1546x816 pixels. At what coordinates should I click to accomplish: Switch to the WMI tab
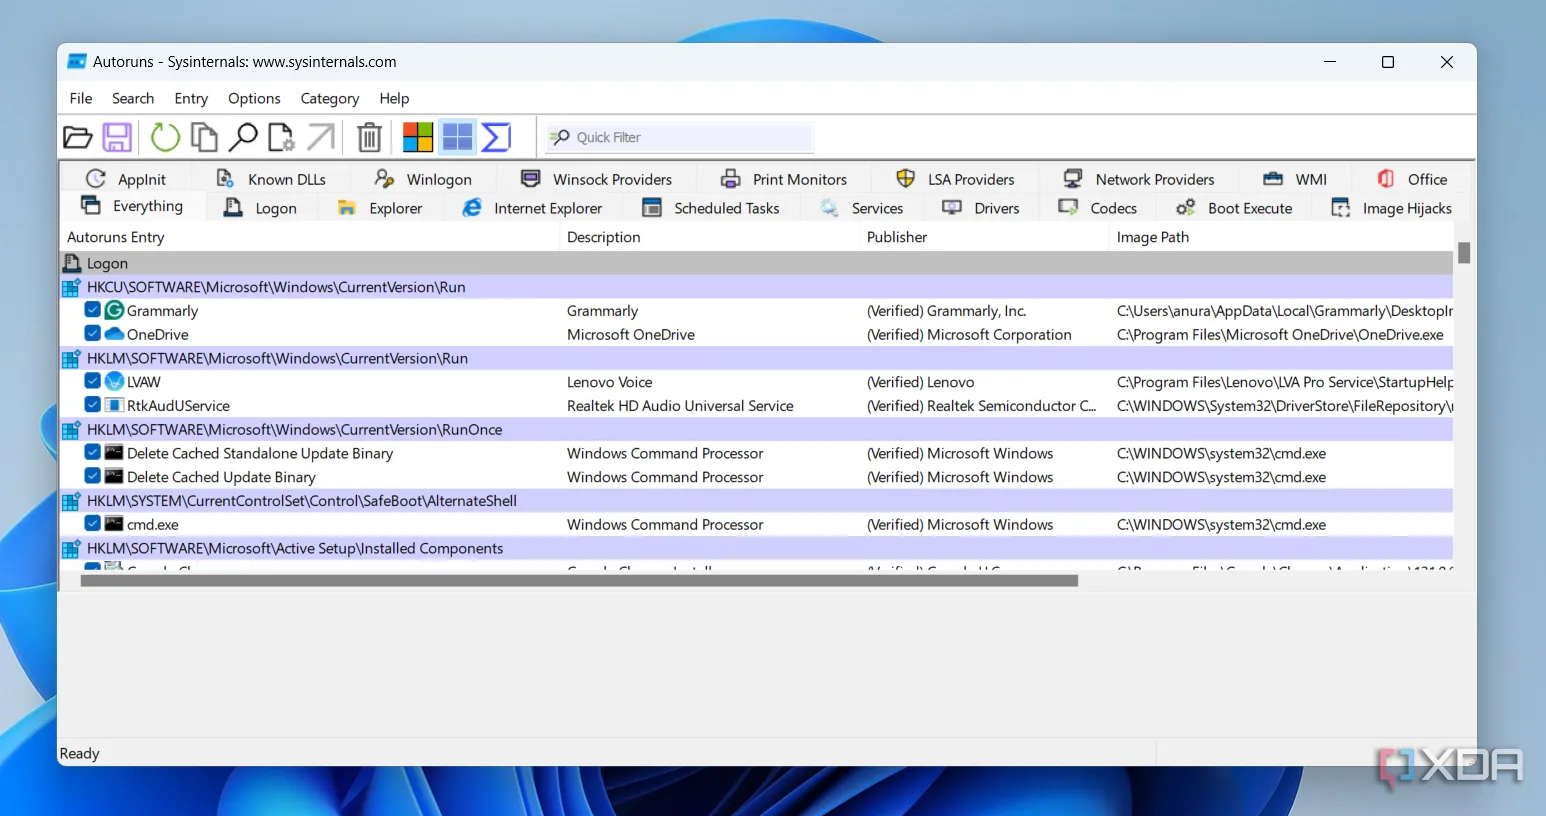(x=1296, y=179)
